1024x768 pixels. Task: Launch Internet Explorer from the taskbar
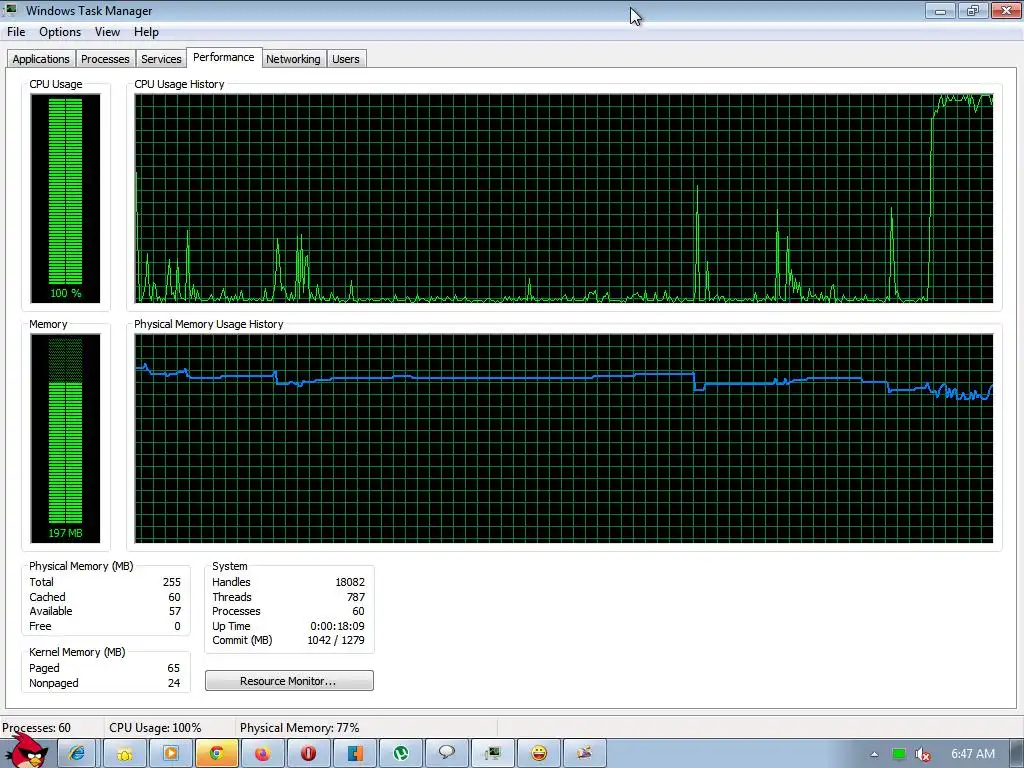click(77, 754)
